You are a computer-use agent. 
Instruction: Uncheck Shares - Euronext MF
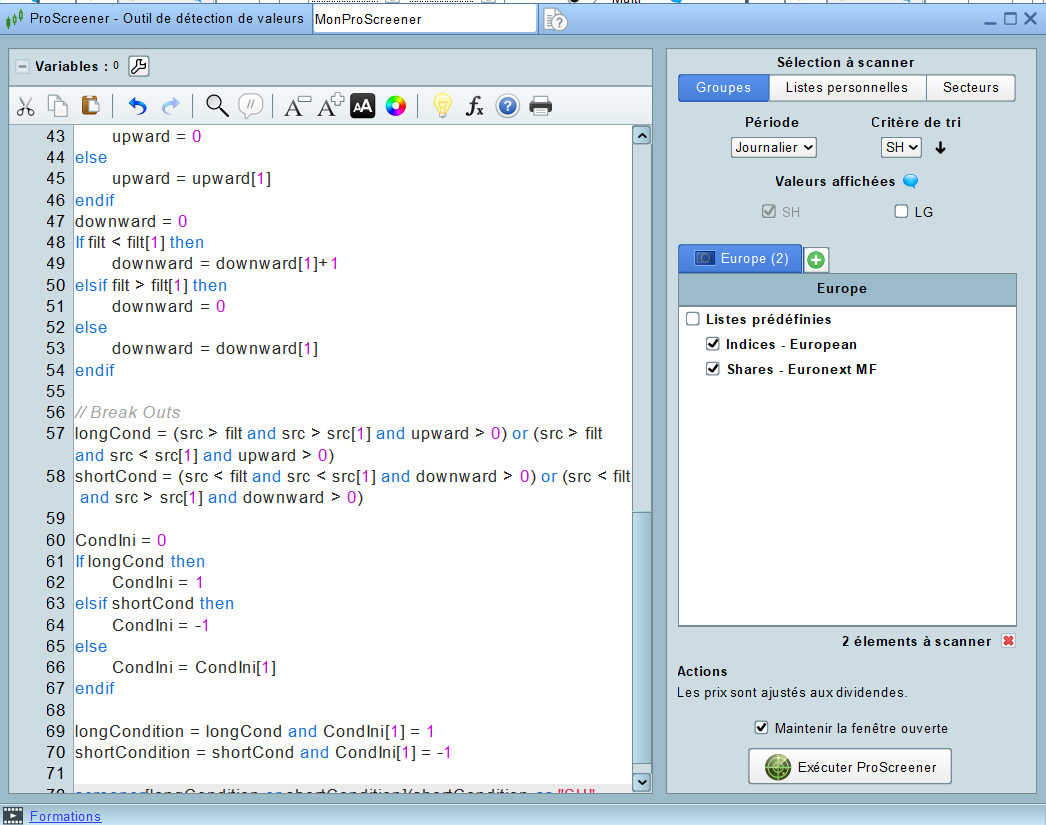[x=712, y=369]
